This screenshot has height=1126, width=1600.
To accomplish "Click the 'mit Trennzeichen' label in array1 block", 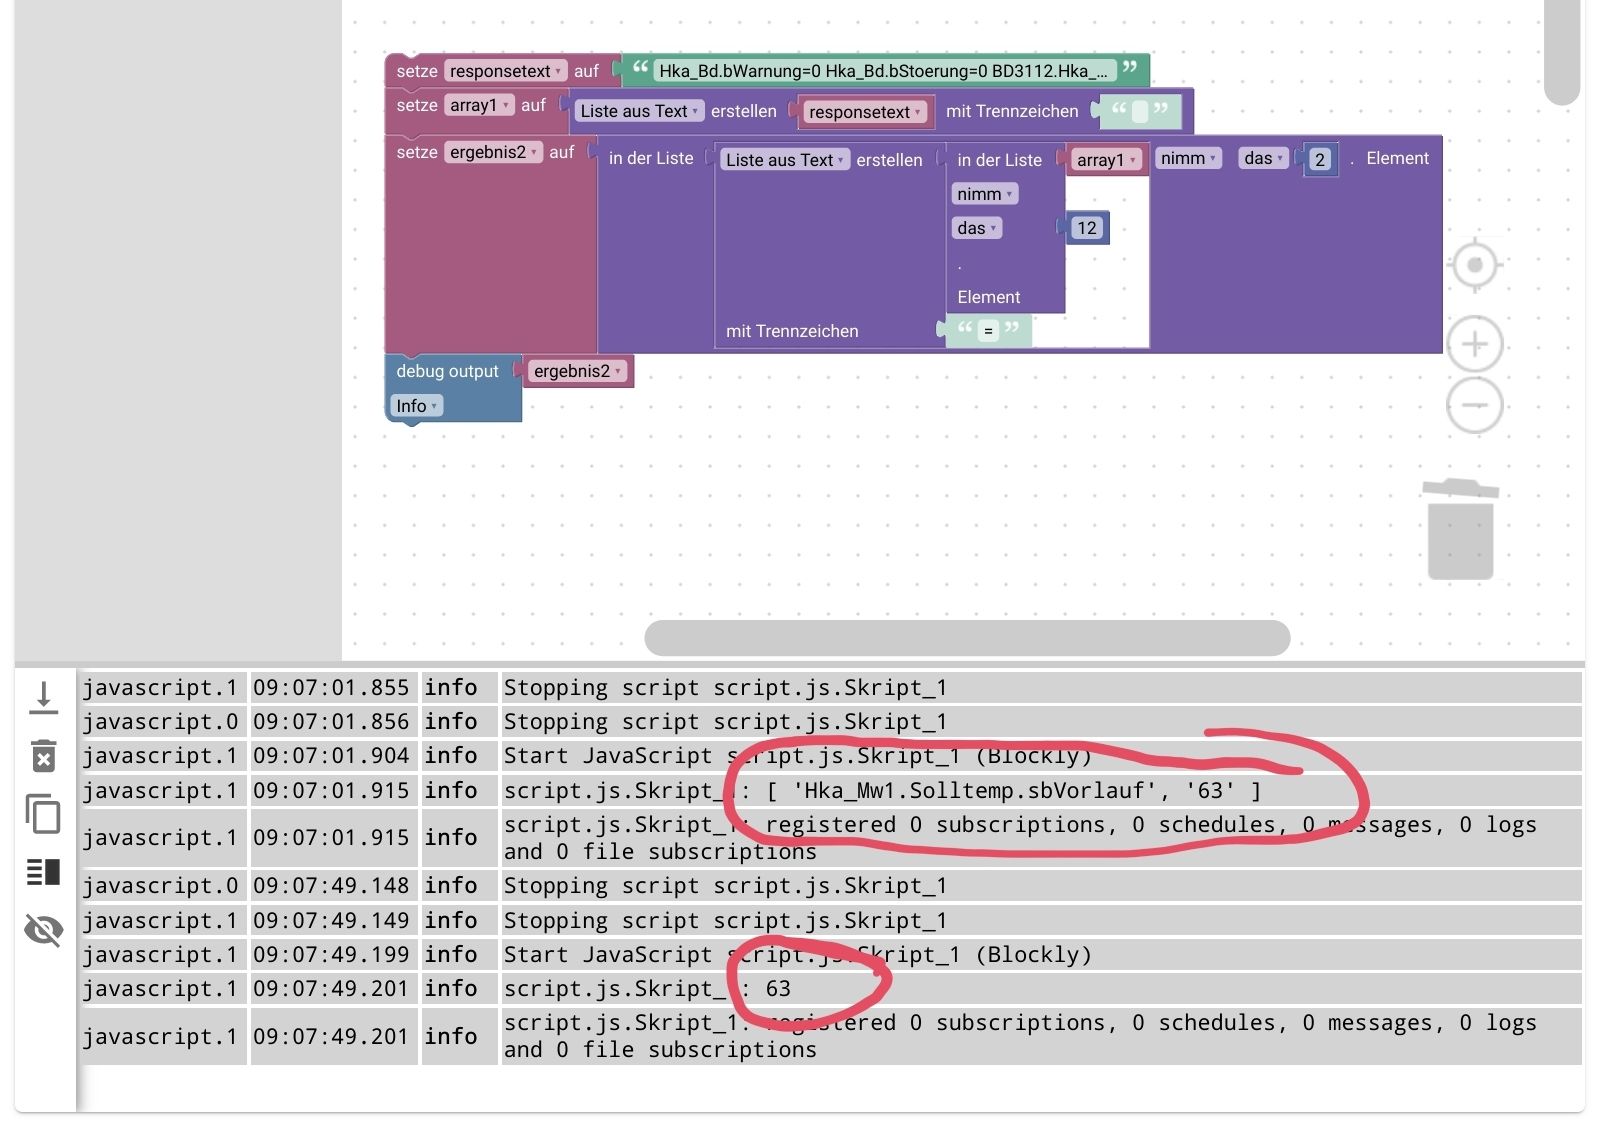I will 1012,111.
